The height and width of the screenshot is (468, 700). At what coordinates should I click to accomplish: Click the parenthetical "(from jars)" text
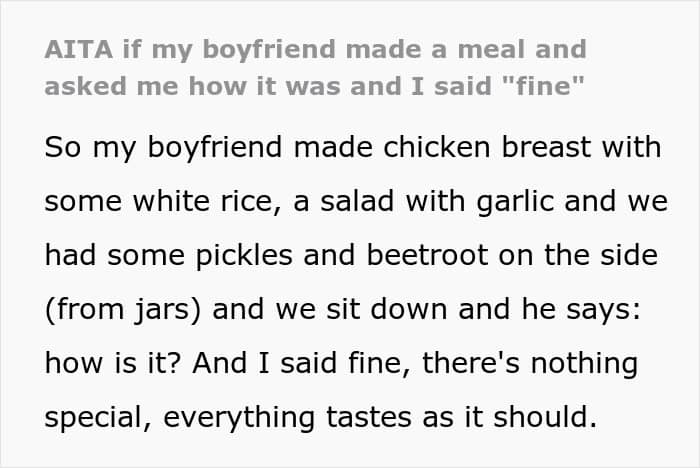tap(123, 309)
